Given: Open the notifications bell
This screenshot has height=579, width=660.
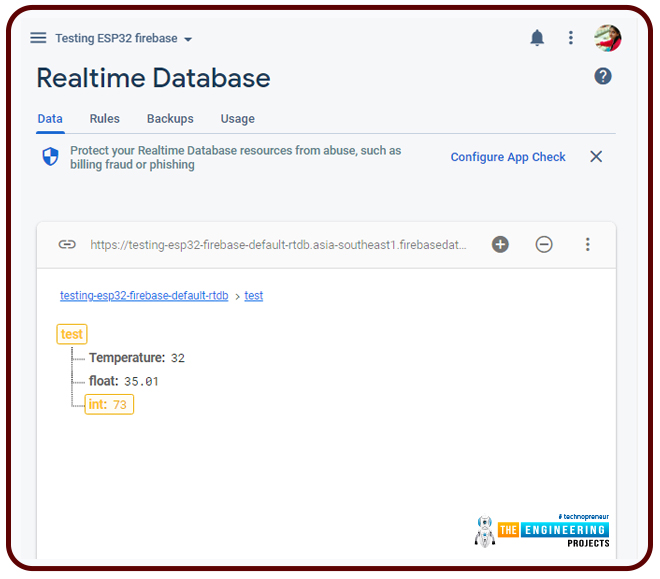Looking at the screenshot, I should [x=537, y=38].
